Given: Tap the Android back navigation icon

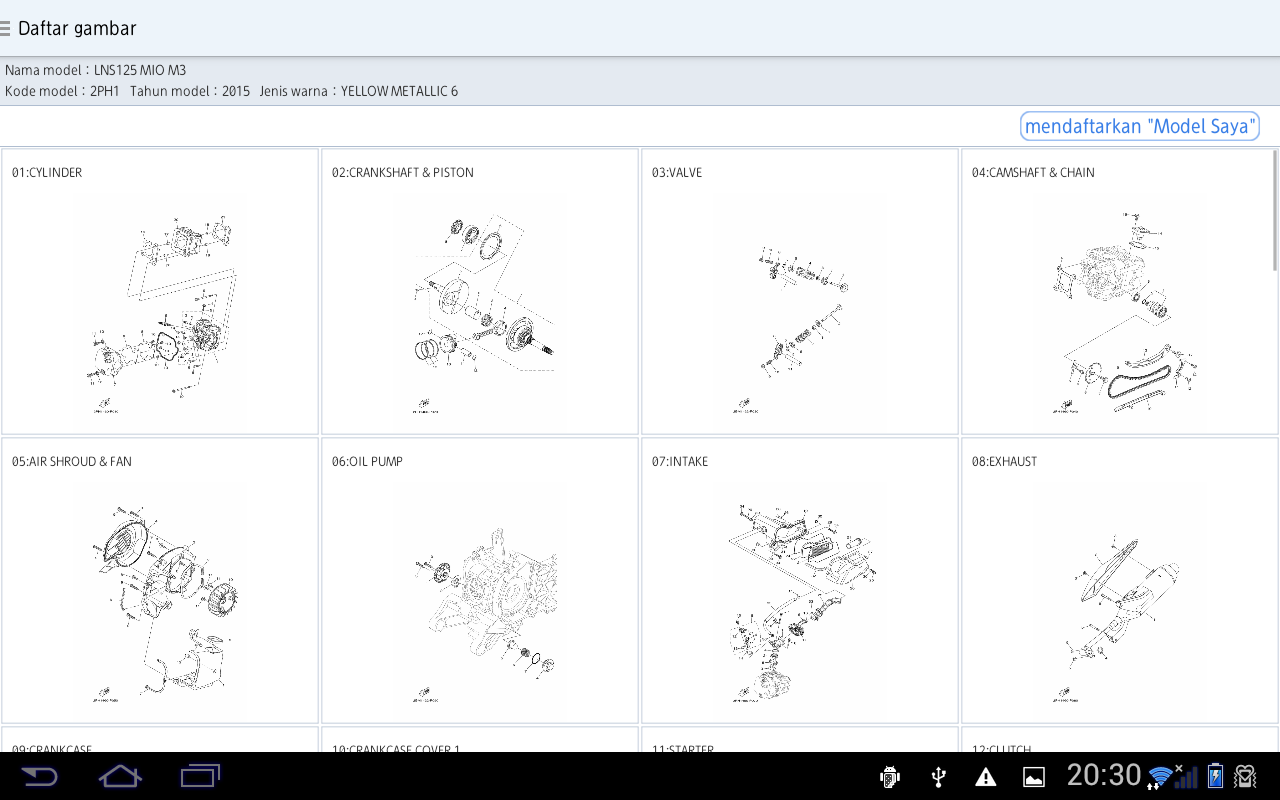Looking at the screenshot, I should [x=40, y=776].
